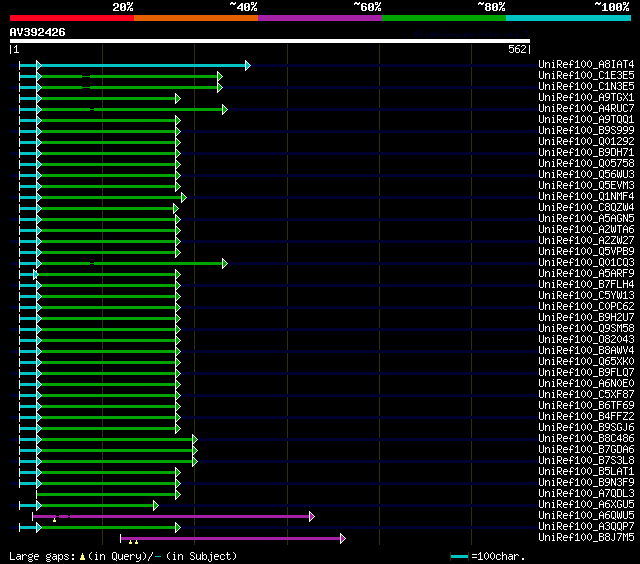Open the UniRef100_Q01CQ3 hit
The width and height of the screenshot is (640, 564).
[x=586, y=263]
